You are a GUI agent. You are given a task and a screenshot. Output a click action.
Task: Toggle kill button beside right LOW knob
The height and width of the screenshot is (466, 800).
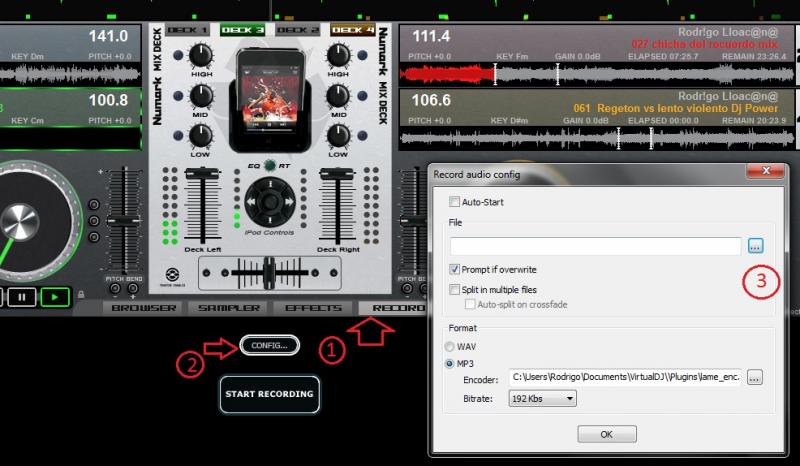coord(362,136)
